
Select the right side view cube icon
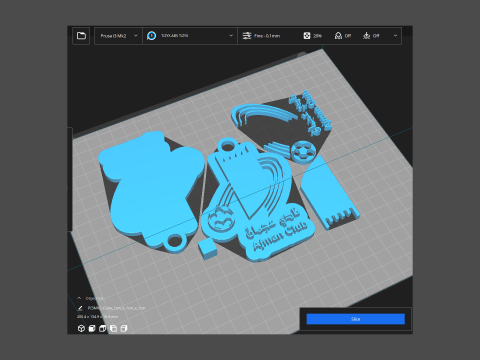tap(124, 329)
